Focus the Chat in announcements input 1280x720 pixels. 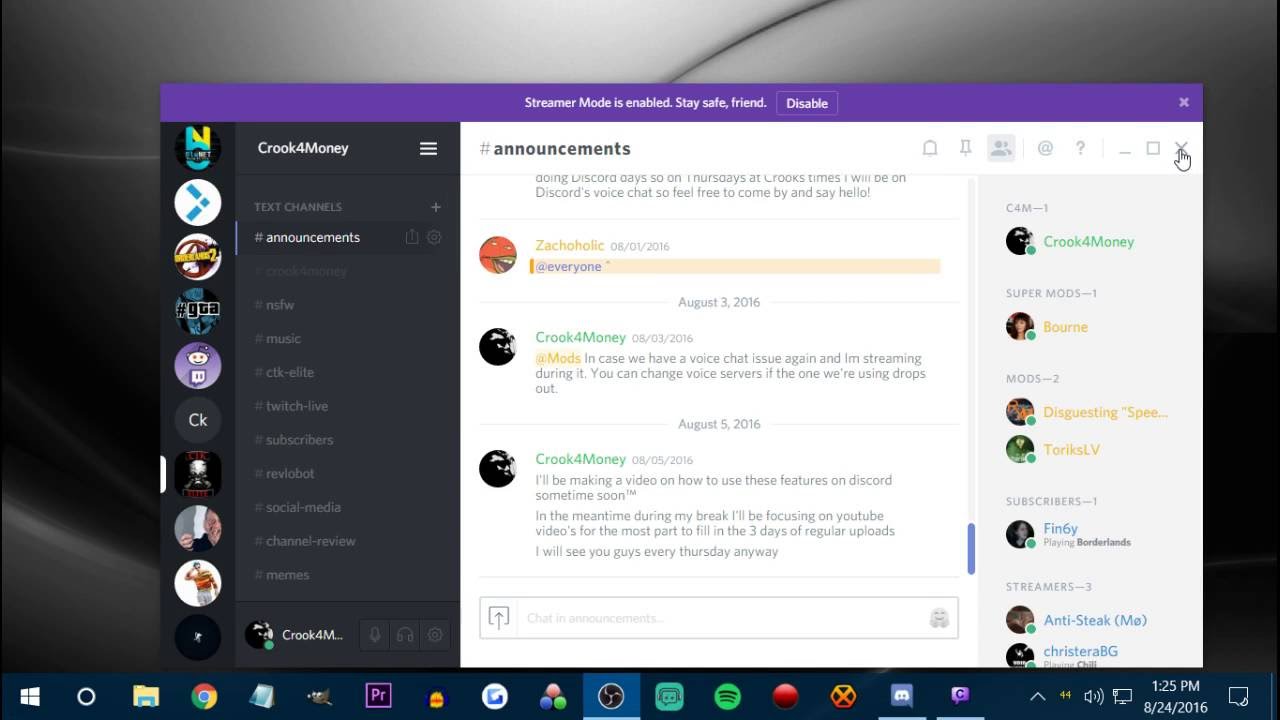coord(720,618)
